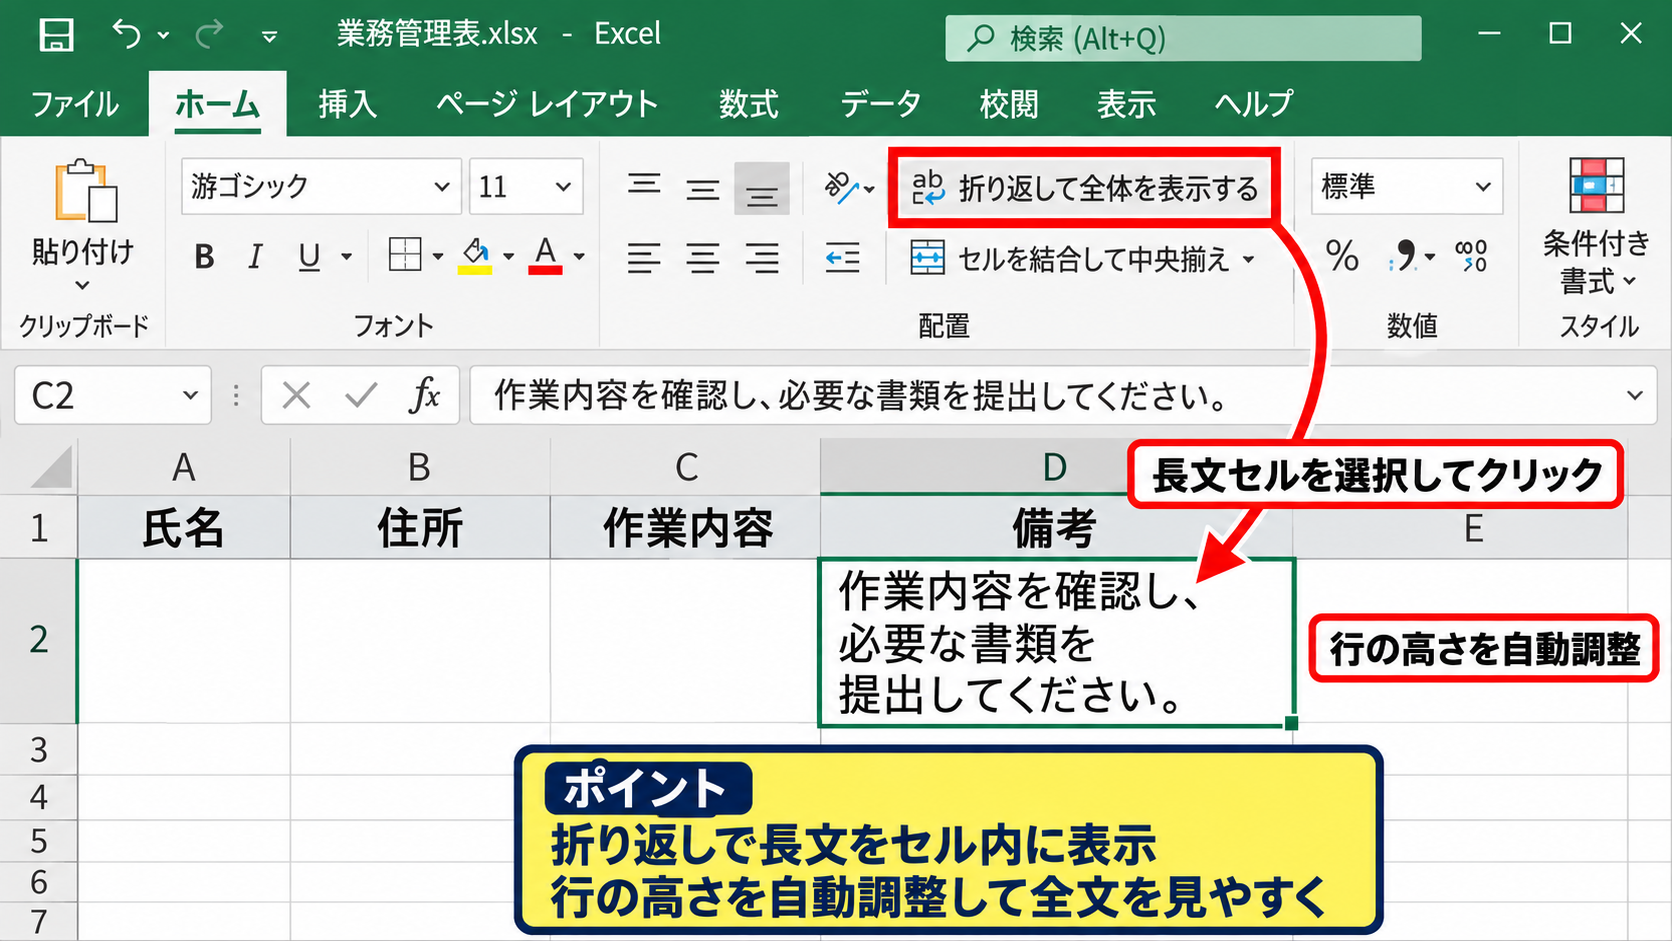Viewport: 1672px width, 941px height.
Task: Center text horizontally
Action: tap(703, 258)
